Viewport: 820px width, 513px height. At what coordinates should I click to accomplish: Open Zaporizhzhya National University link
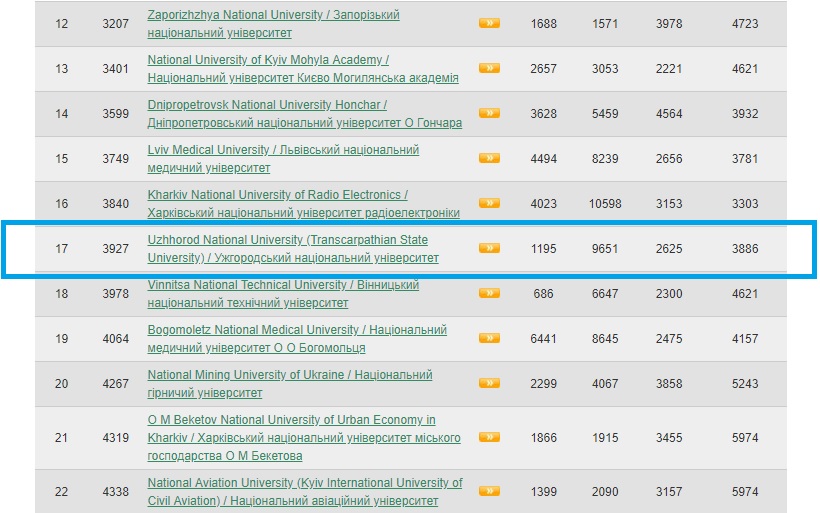tap(273, 24)
